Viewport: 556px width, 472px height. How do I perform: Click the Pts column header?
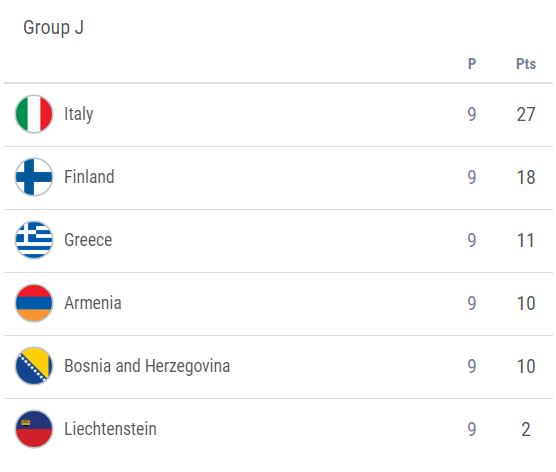[526, 64]
